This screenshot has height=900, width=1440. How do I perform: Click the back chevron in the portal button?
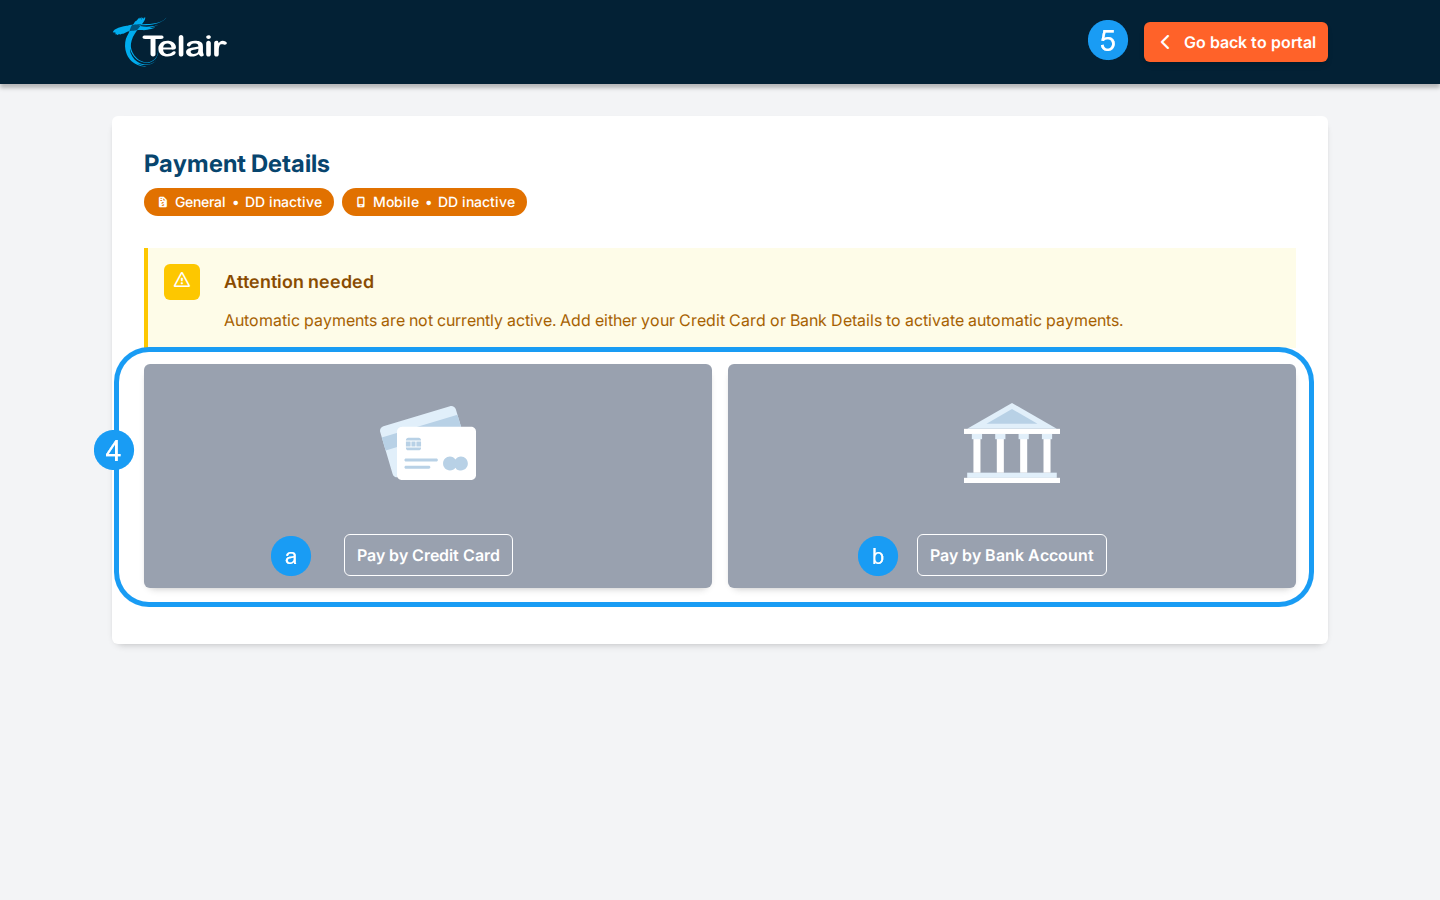coord(1165,42)
